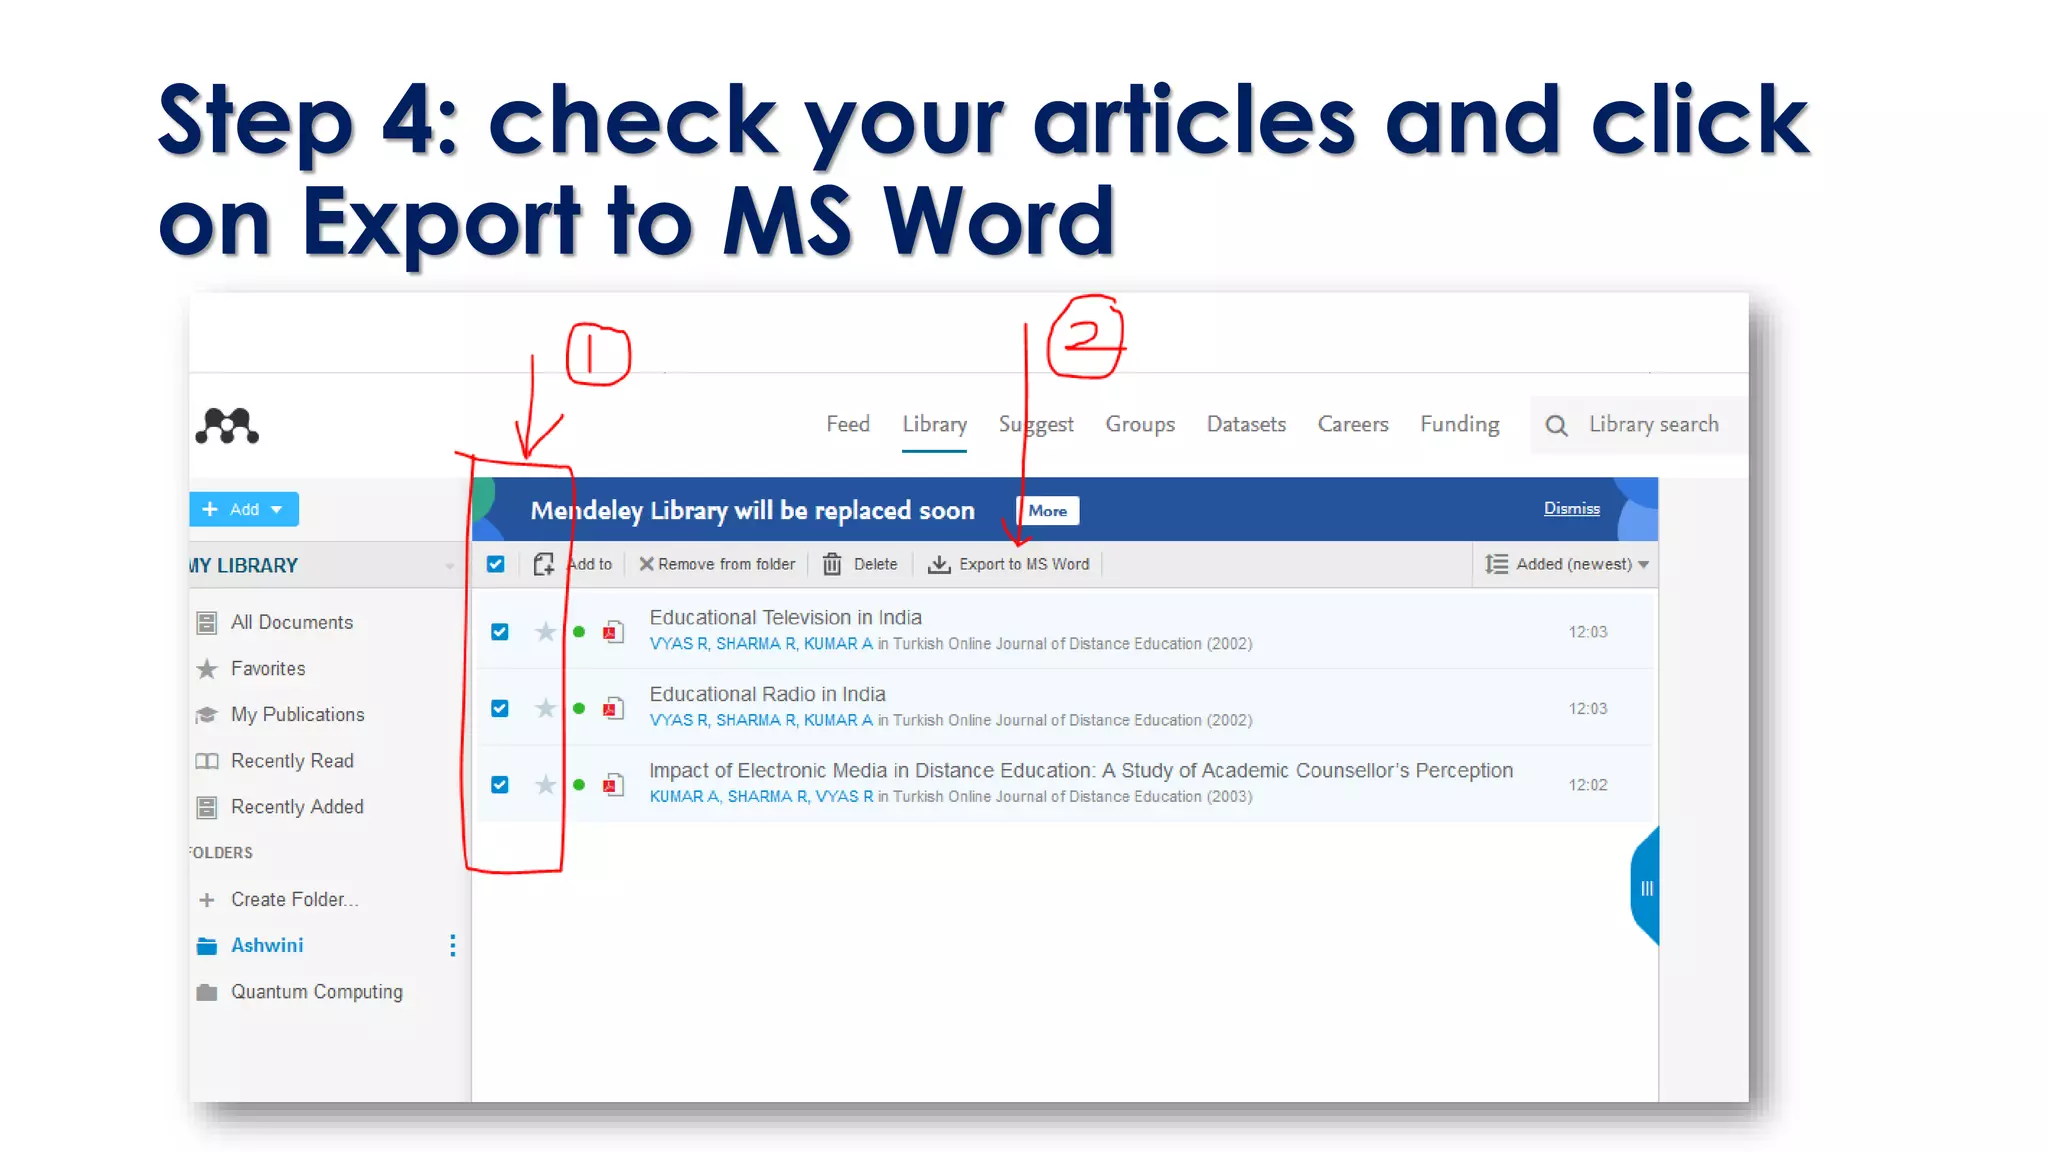The image size is (2048, 1152).
Task: Click the Remove from folder X icon
Action: 646,564
